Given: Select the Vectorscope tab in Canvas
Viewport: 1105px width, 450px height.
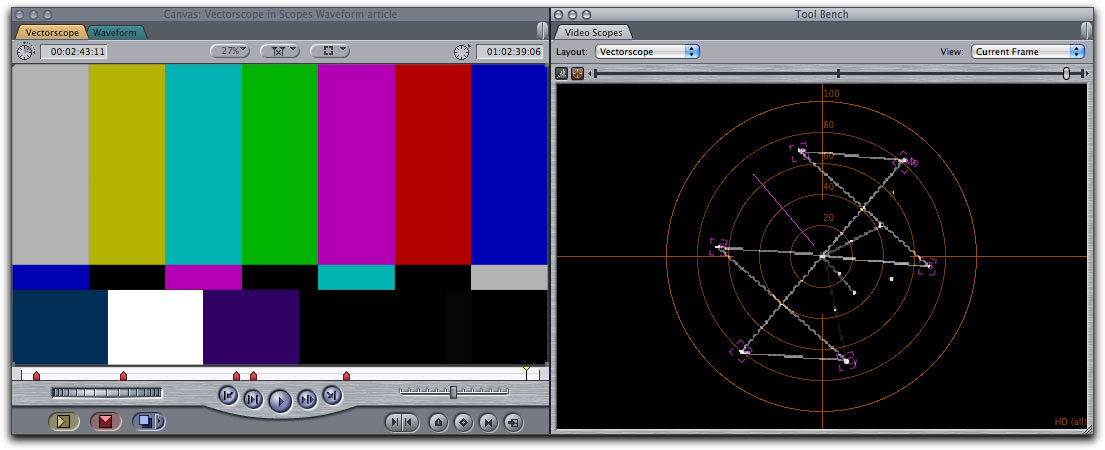Looking at the screenshot, I should 52,32.
